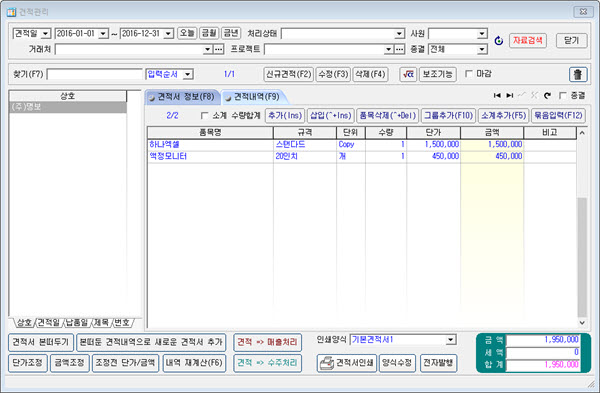Toggle the 마감 checkbox
600x393 pixels.
468,73
